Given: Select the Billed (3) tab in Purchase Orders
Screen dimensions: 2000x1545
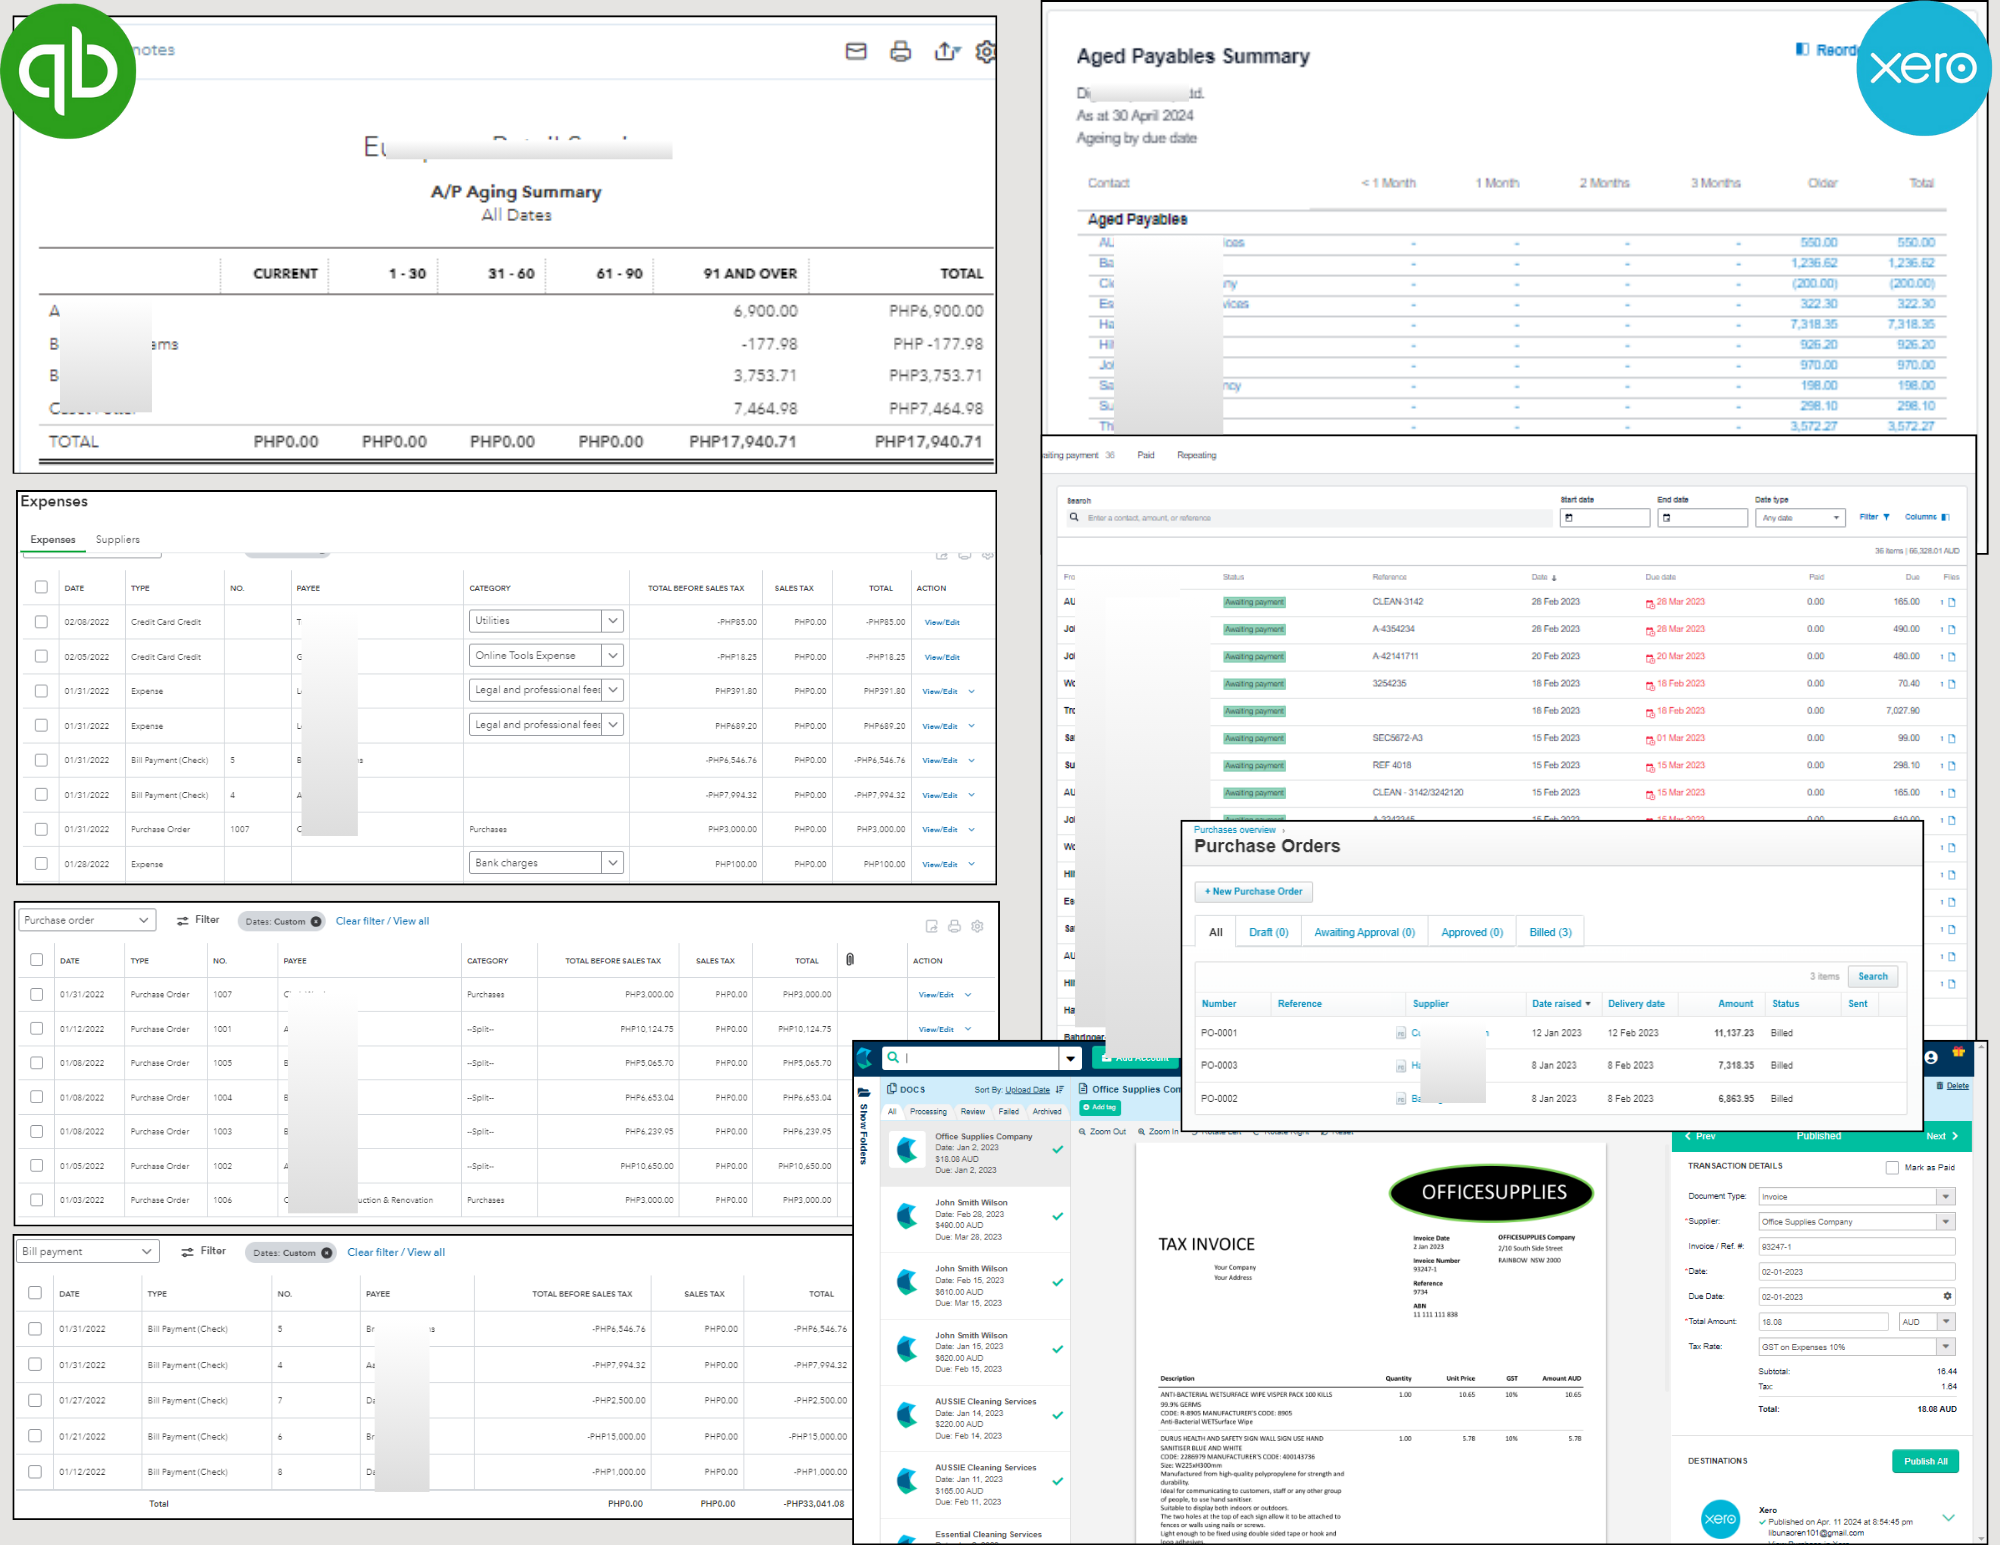Looking at the screenshot, I should pyautogui.click(x=1550, y=932).
